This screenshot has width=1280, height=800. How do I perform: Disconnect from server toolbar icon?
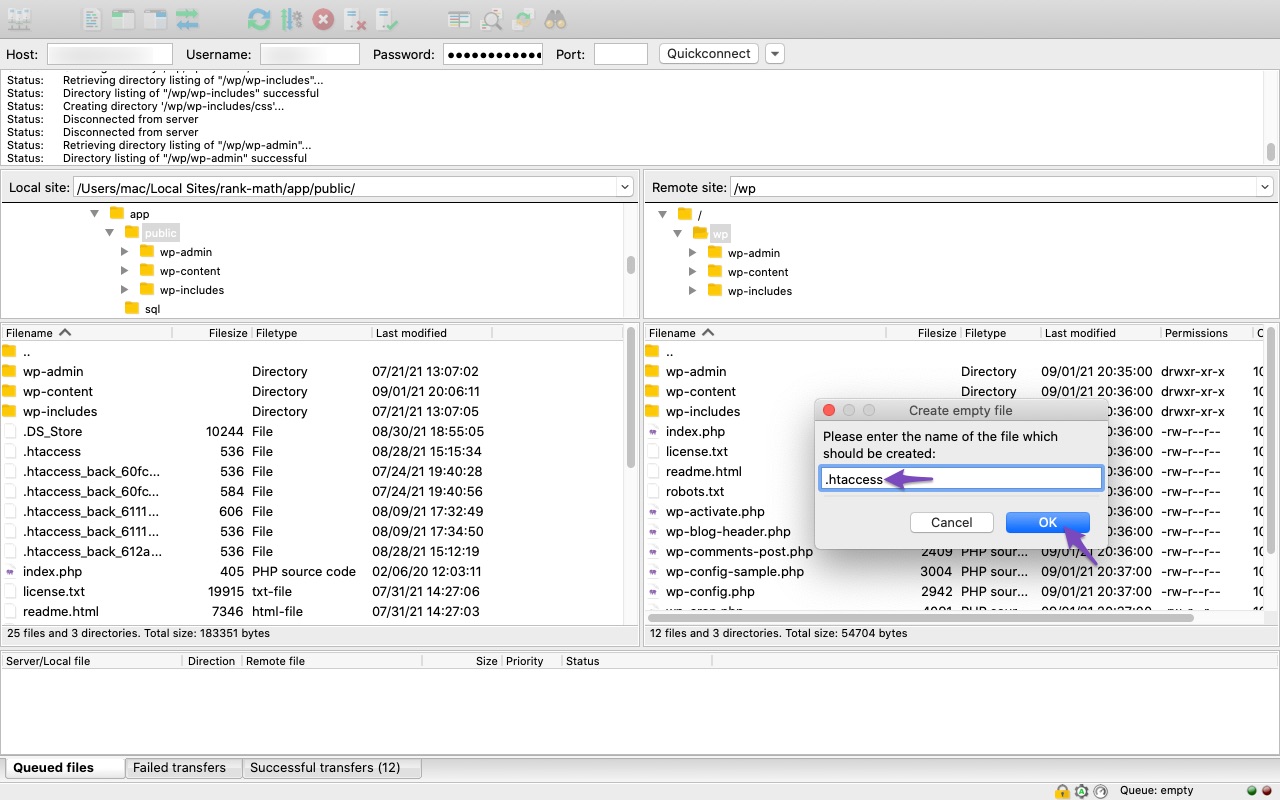pos(355,19)
